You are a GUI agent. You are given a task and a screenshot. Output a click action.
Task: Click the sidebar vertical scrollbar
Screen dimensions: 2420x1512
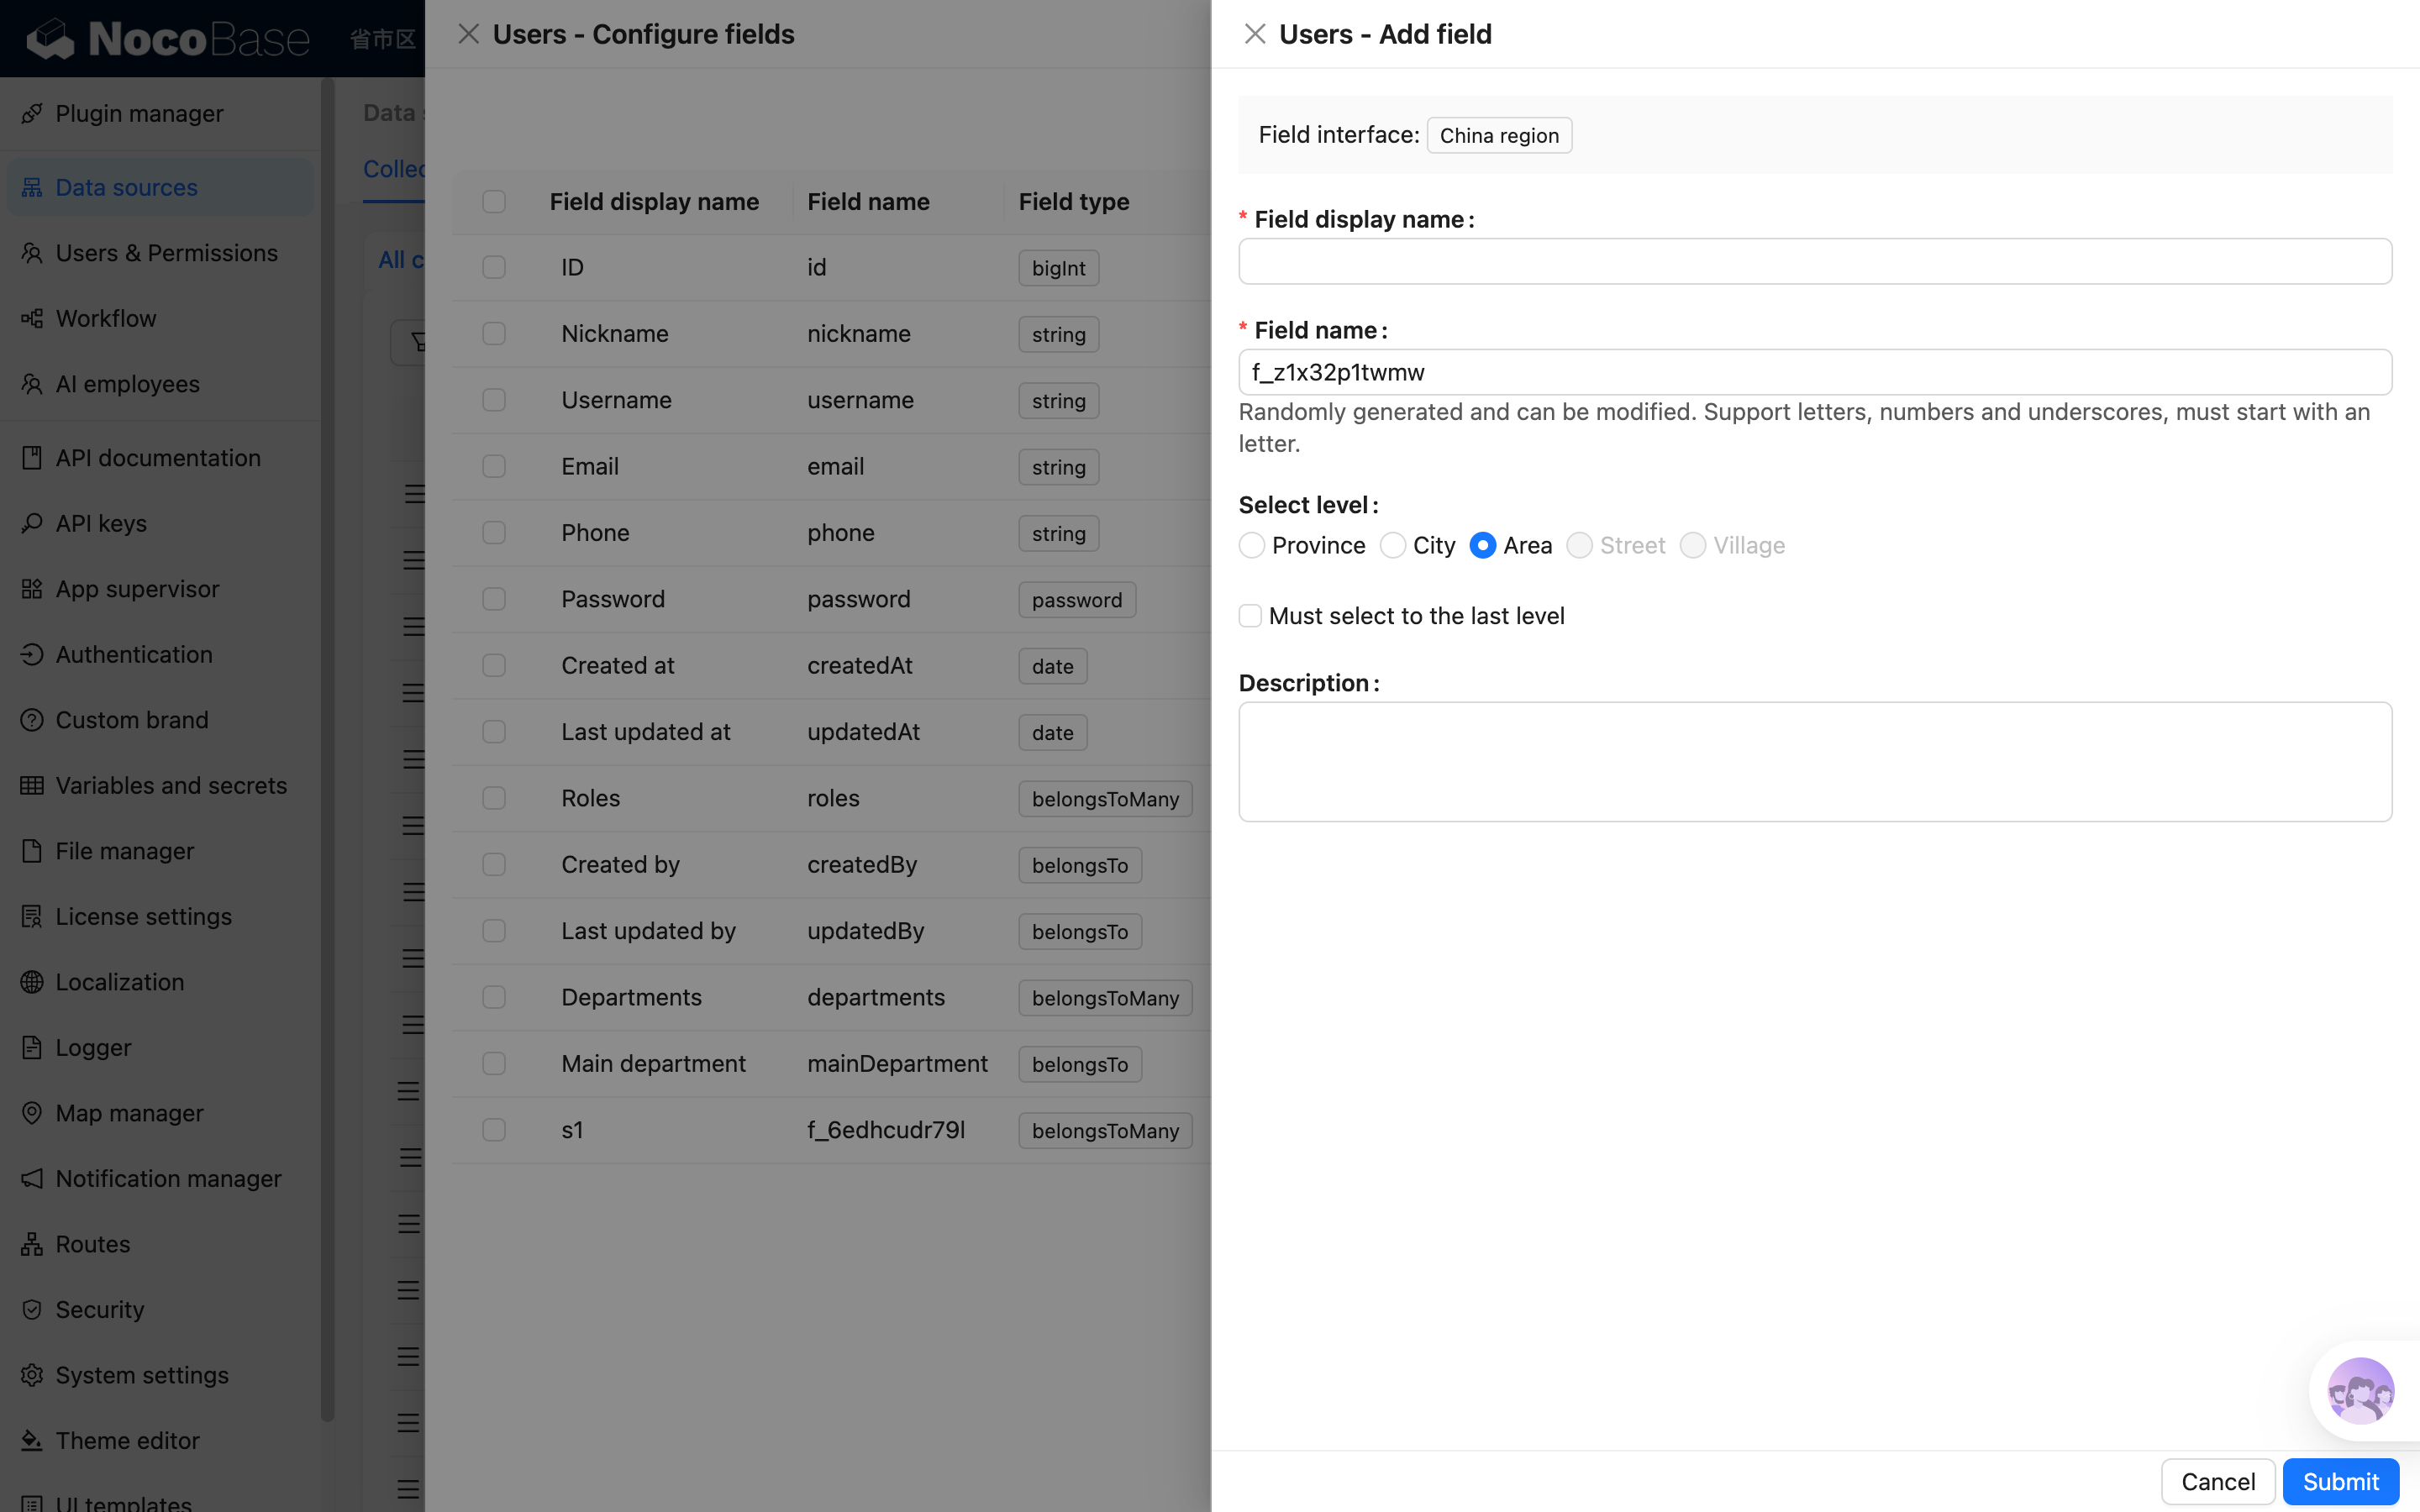327,750
